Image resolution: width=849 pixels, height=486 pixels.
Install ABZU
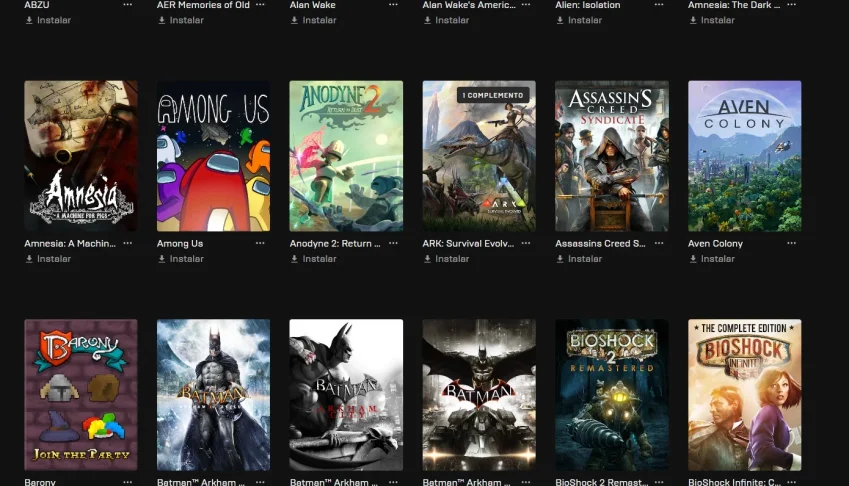pyautogui.click(x=48, y=21)
